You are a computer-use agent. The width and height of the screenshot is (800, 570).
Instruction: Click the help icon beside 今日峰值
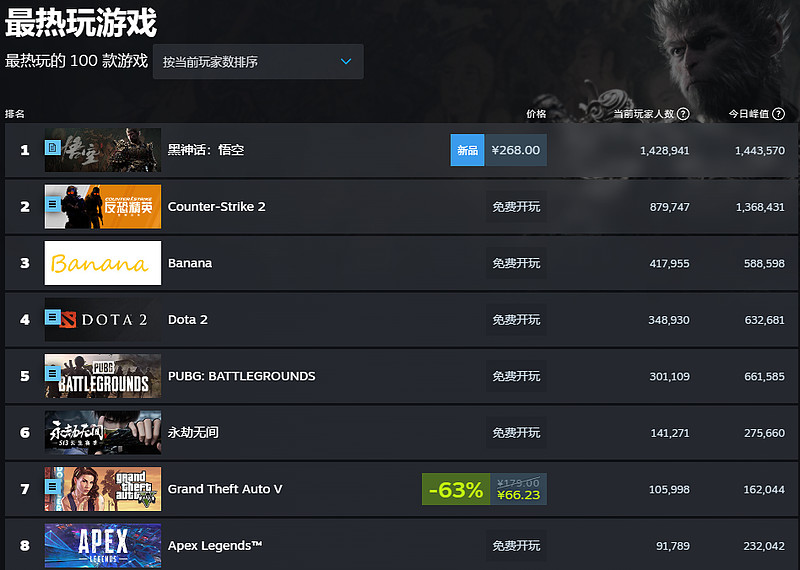pos(778,114)
